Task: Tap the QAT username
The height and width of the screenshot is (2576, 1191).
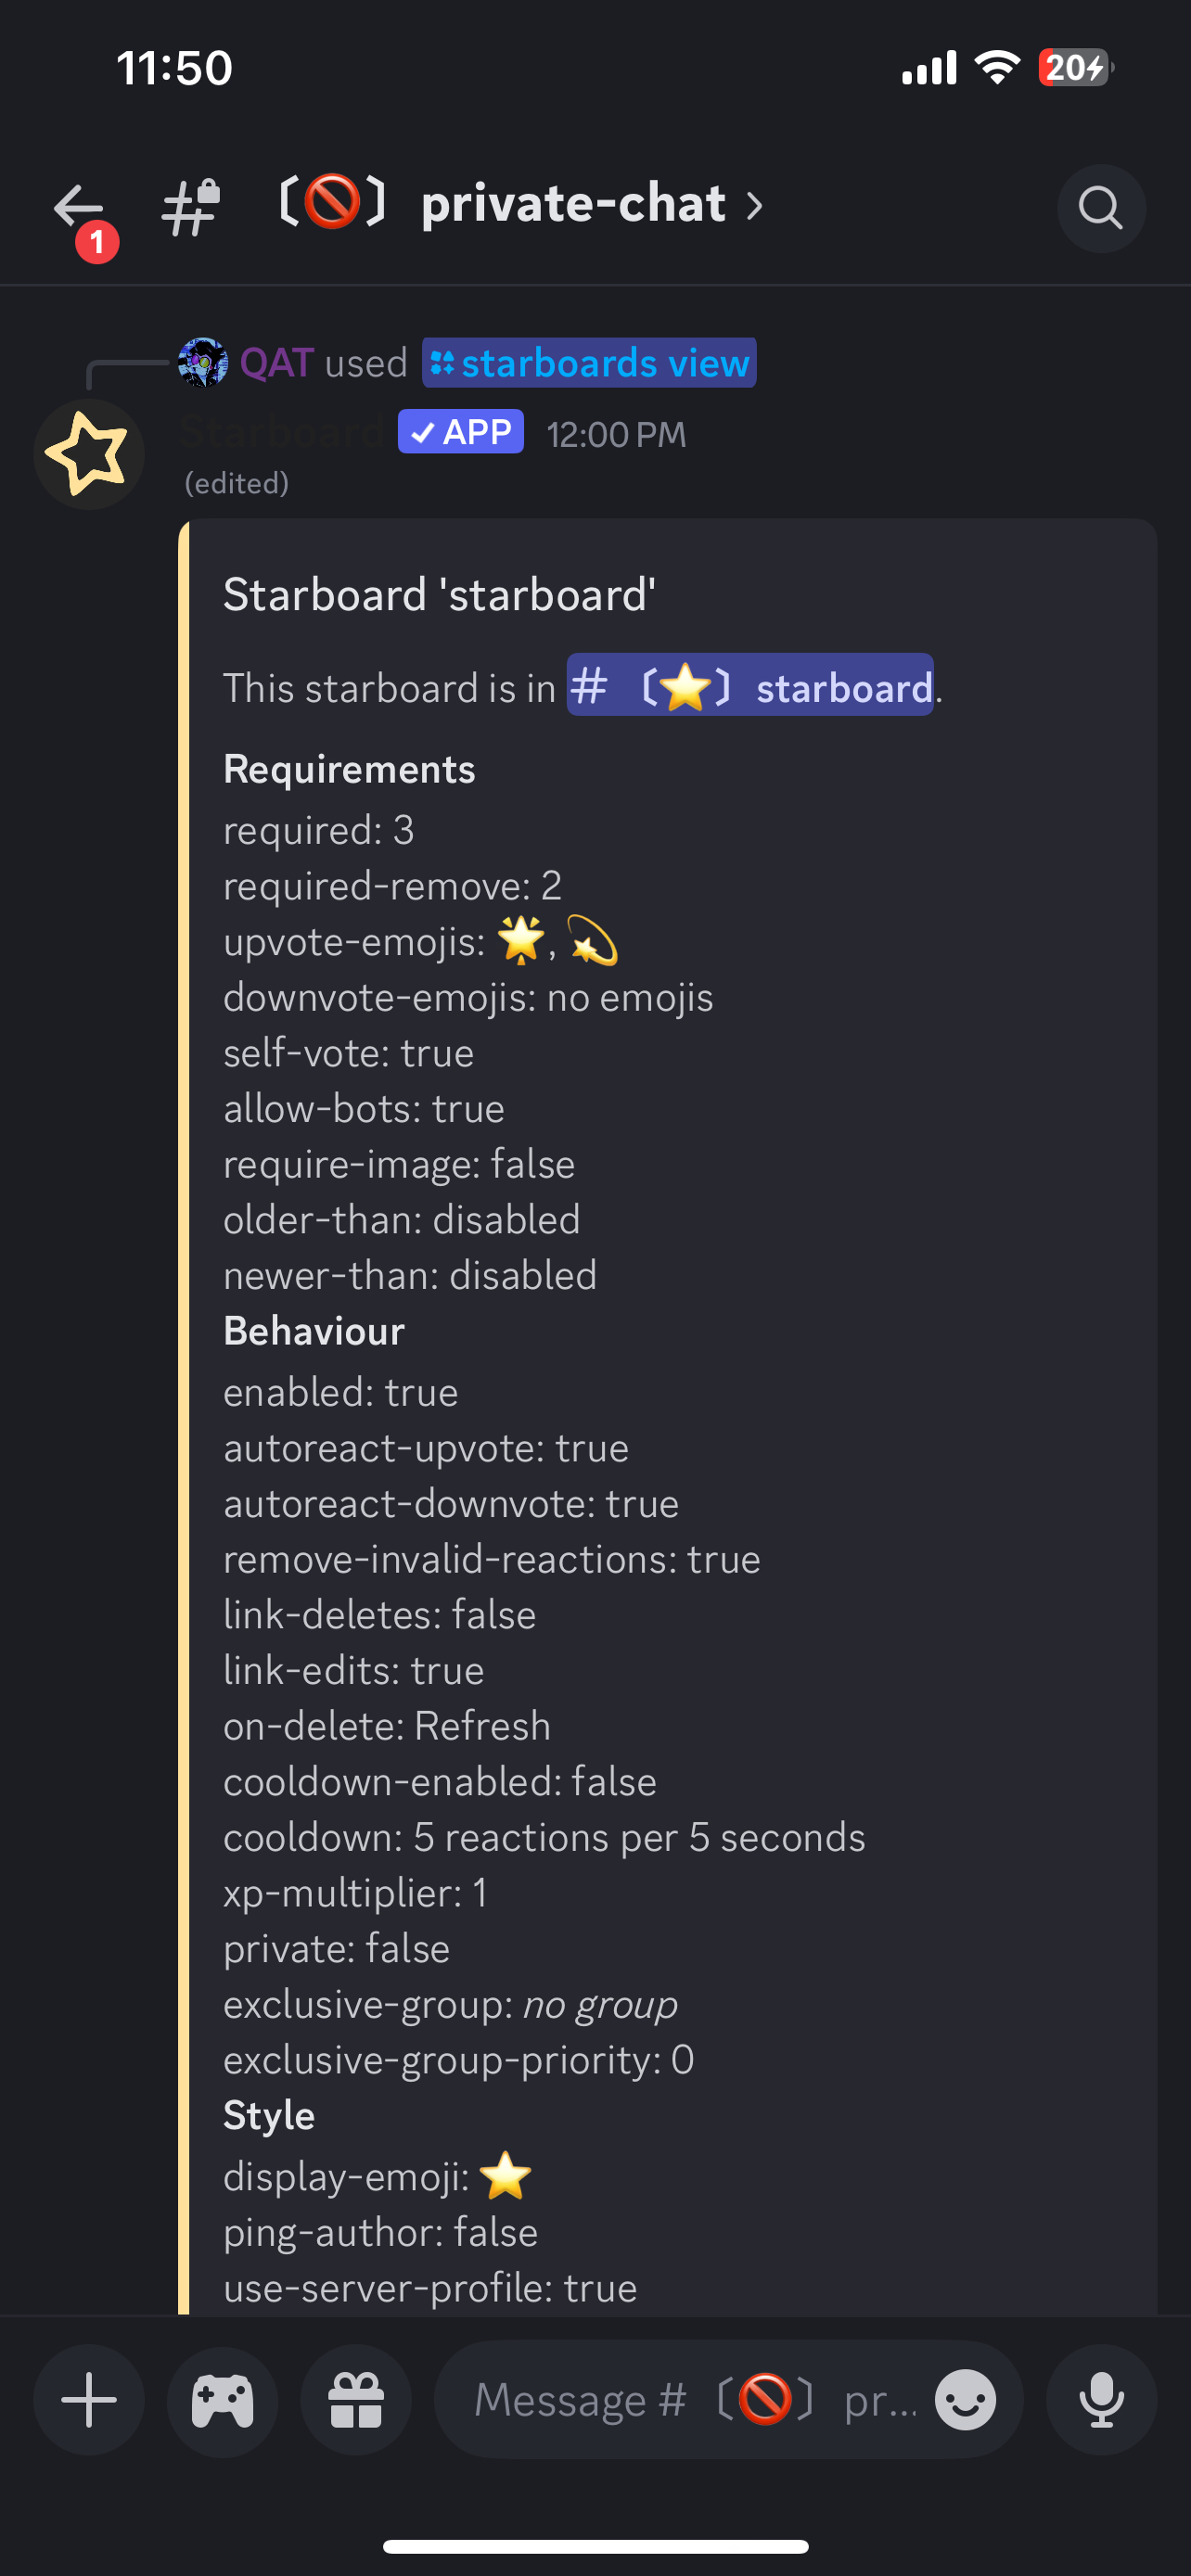Action: point(277,362)
